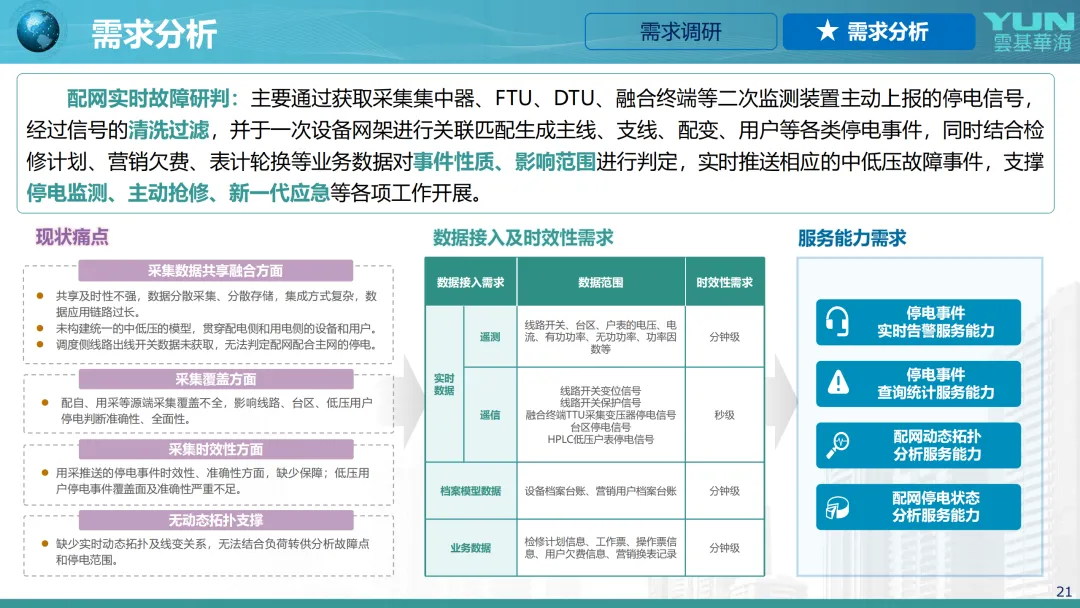Screen dimensions: 1080x608
Task: Click the 数据接入需求 table header
Action: 470,282
